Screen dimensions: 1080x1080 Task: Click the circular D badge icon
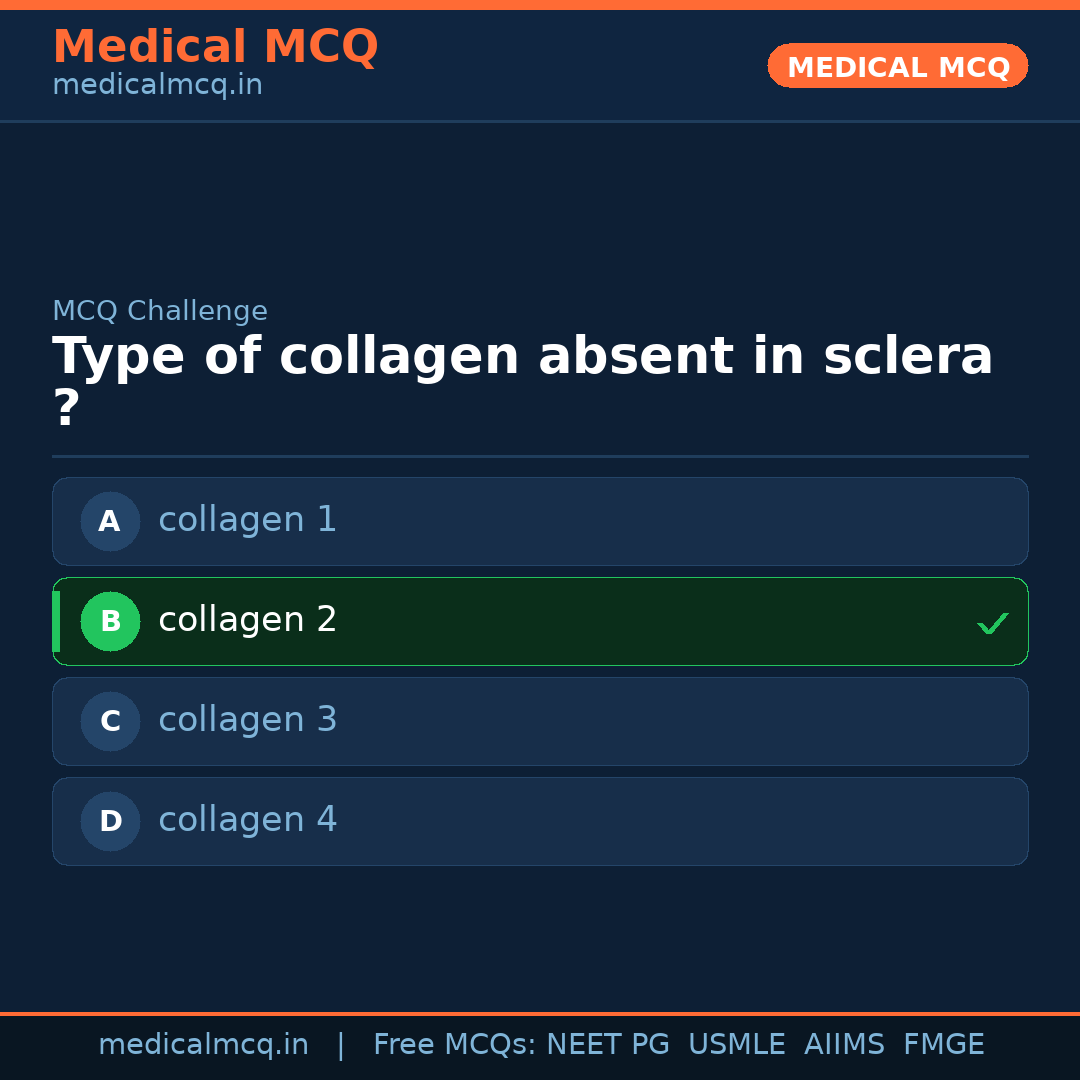point(110,821)
